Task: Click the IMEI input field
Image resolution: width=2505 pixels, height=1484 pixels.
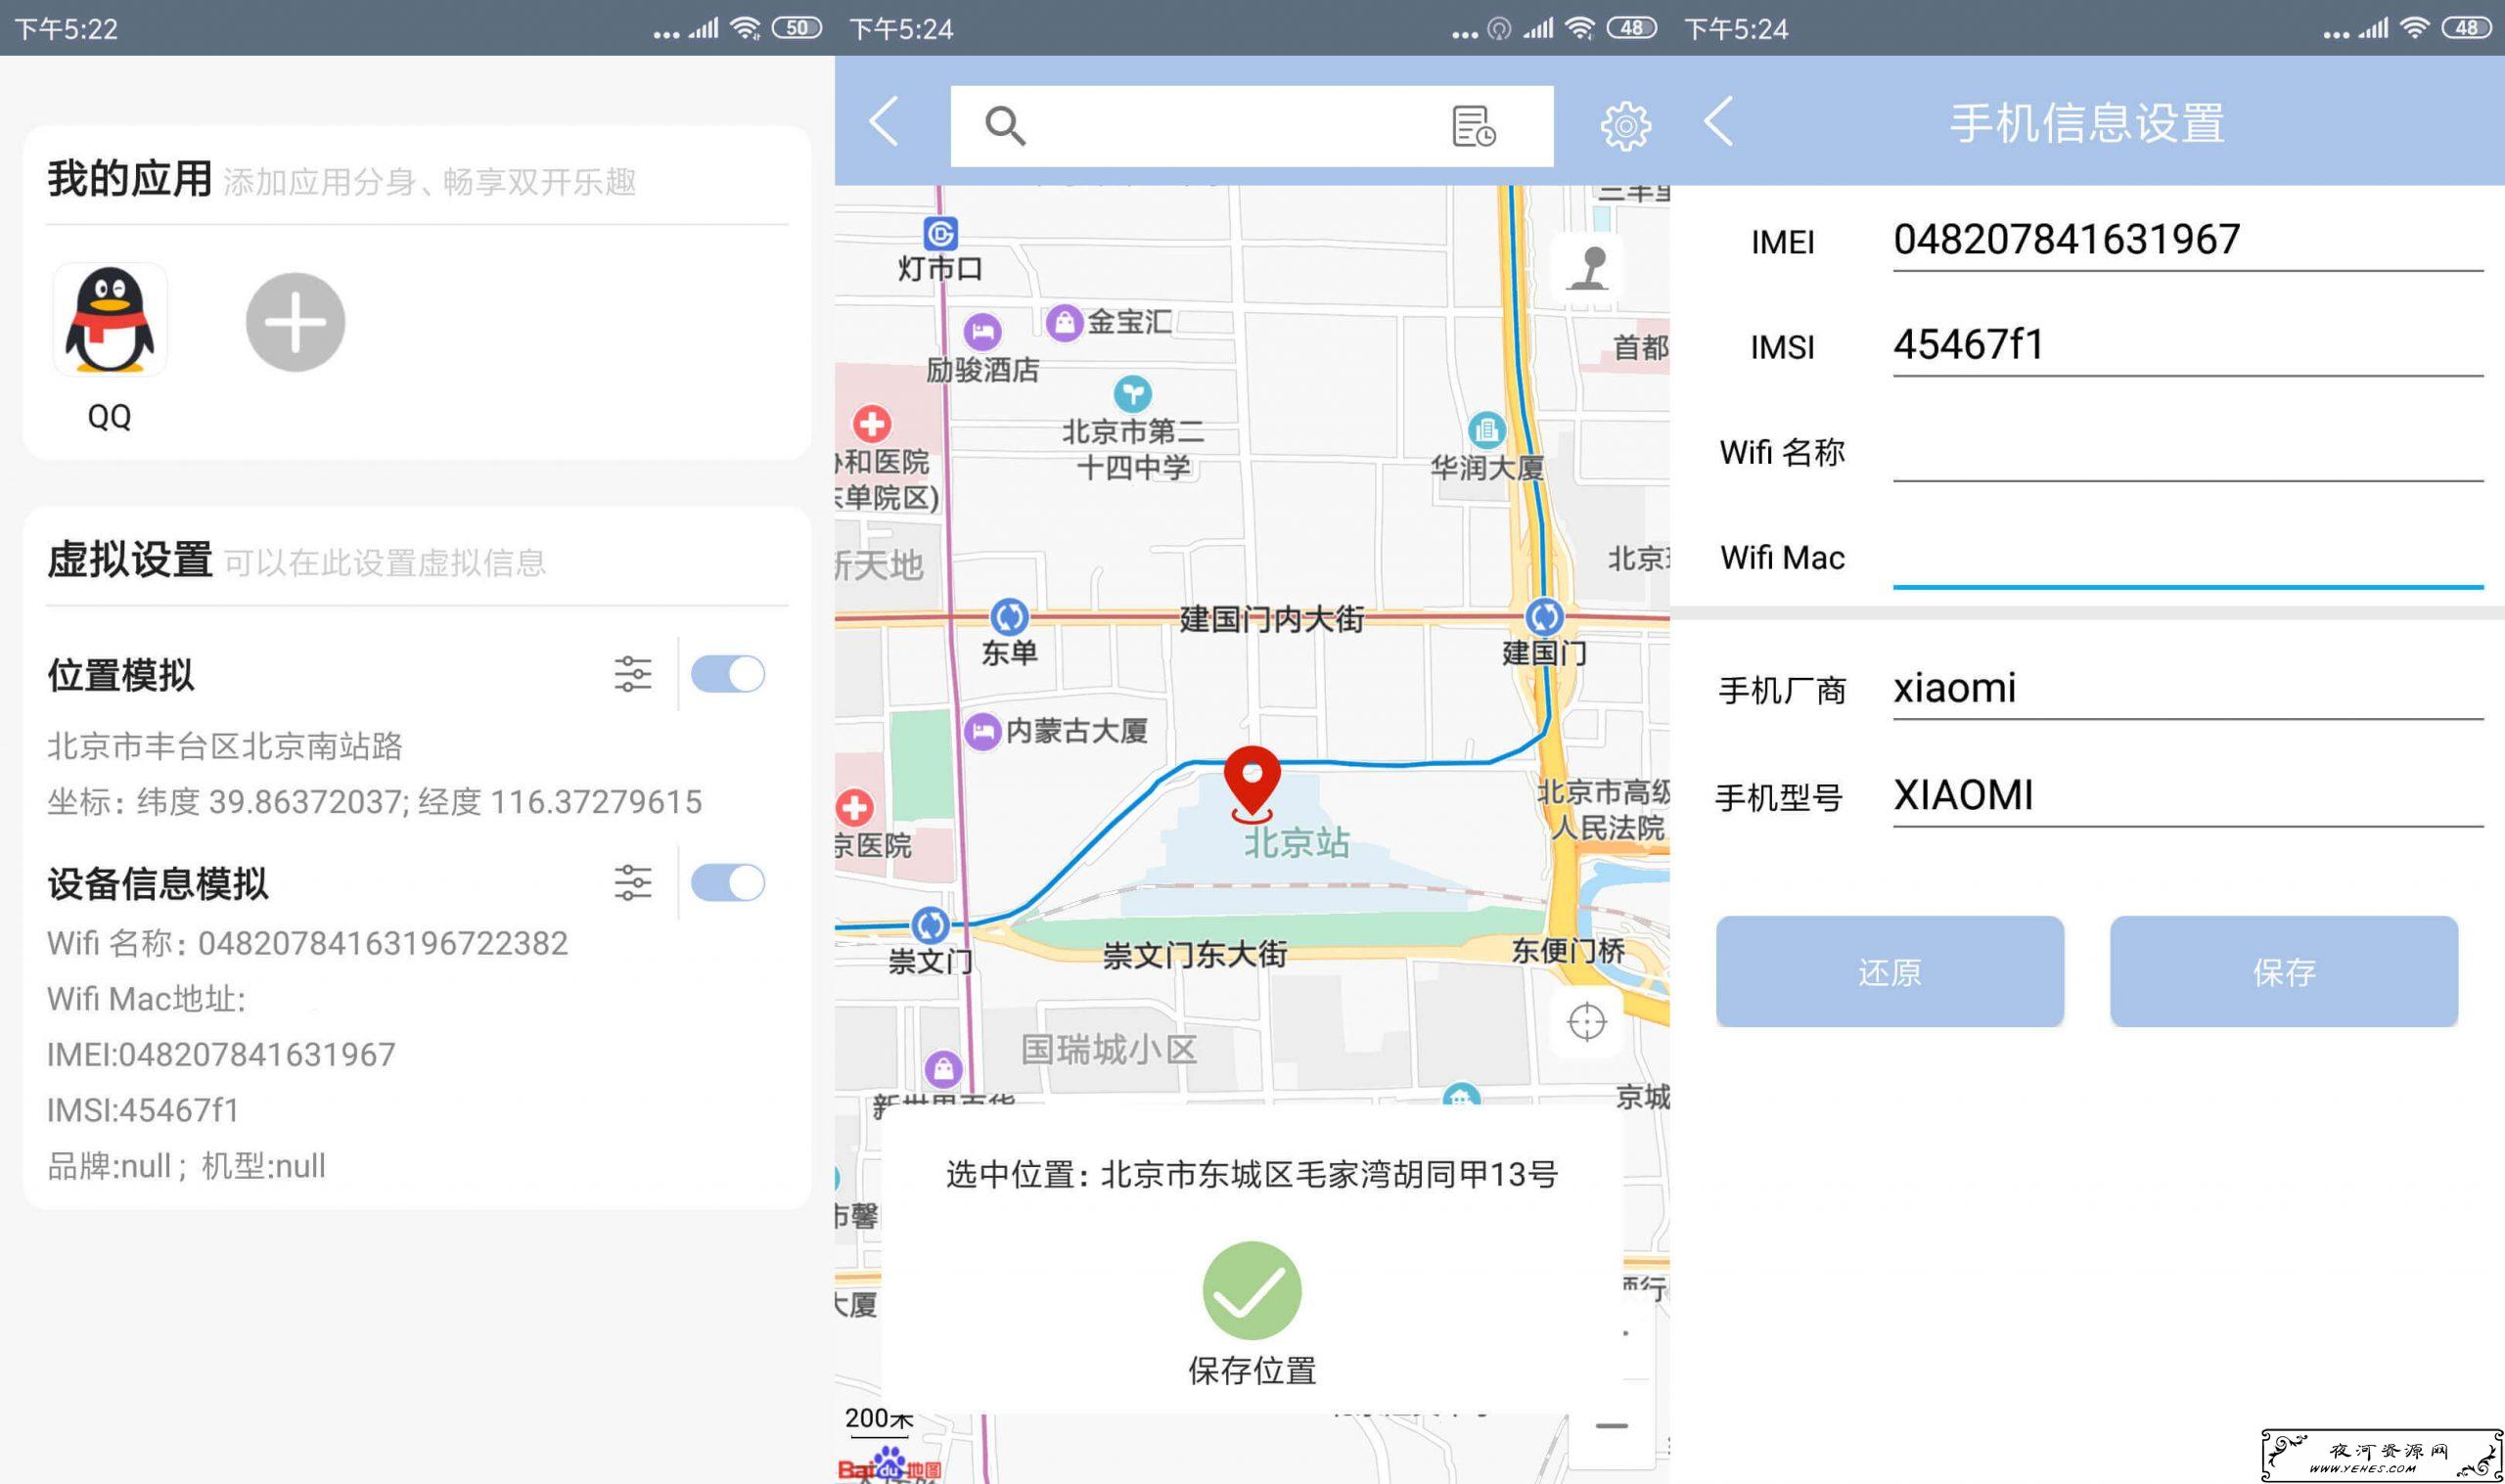Action: (x=2188, y=241)
